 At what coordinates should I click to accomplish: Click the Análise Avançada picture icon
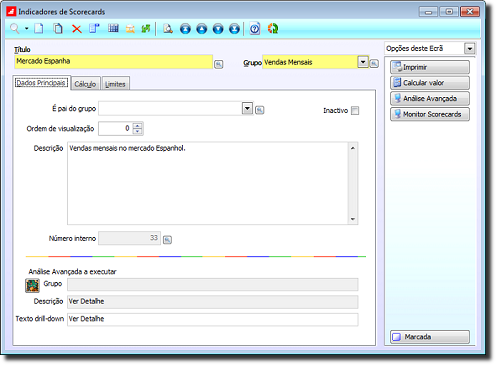coord(32,286)
